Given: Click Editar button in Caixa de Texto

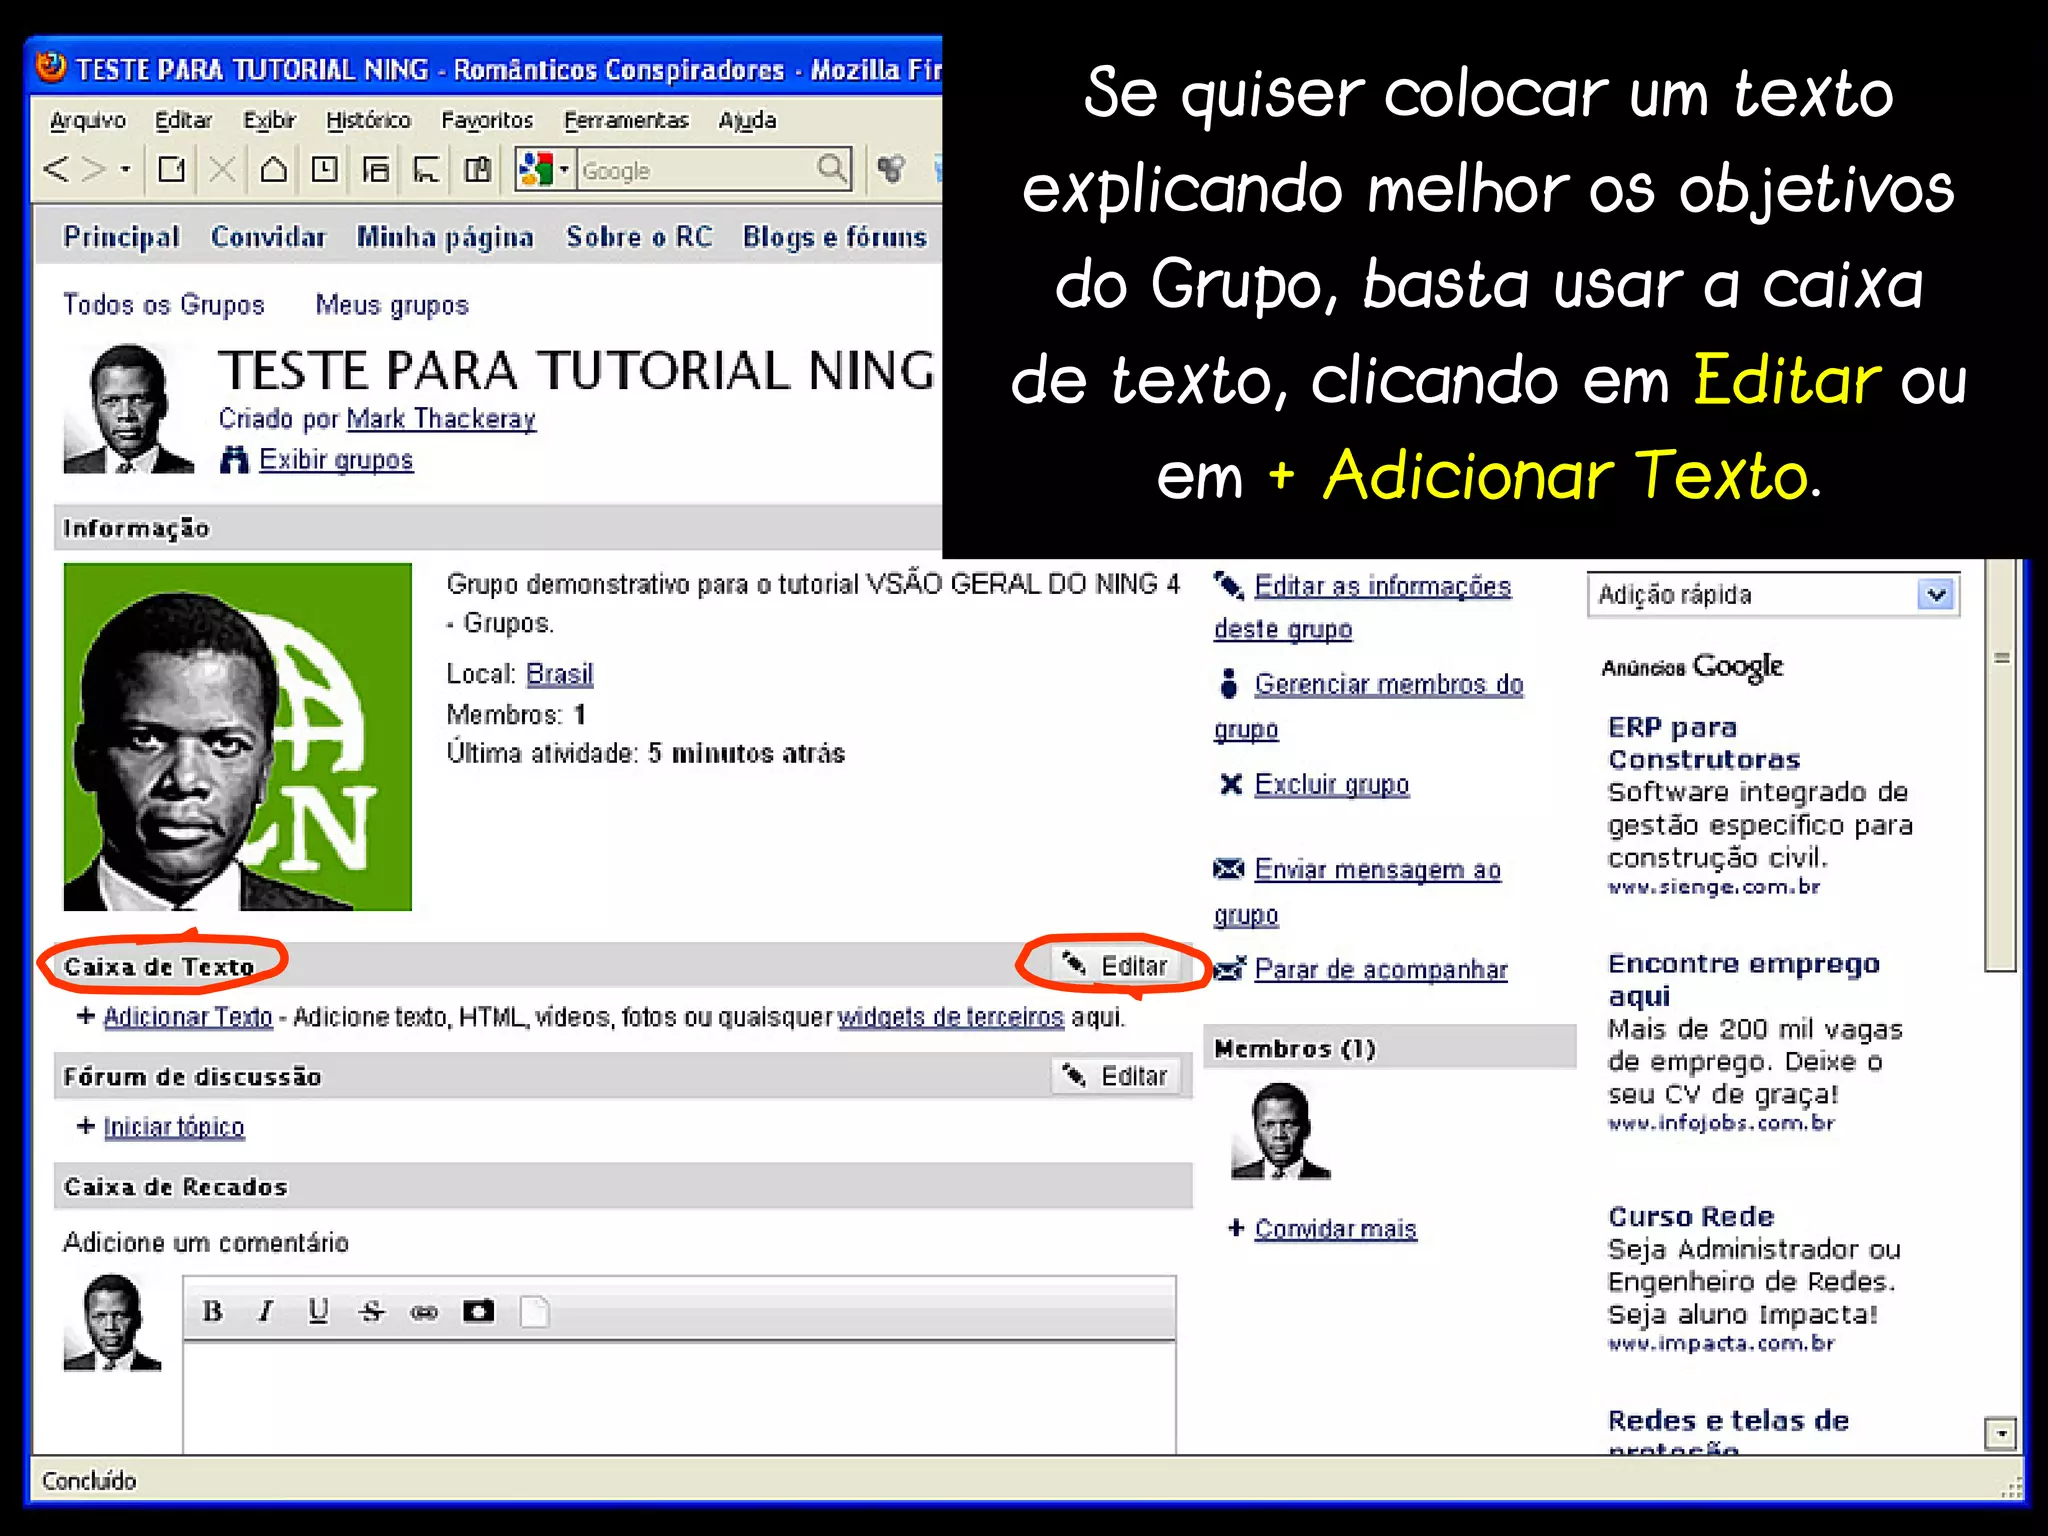Looking at the screenshot, I should click(1116, 965).
